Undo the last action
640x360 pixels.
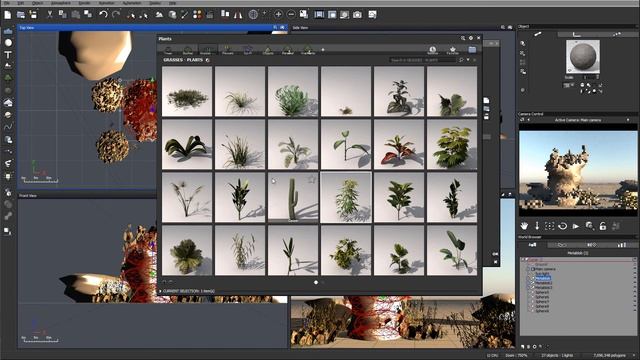pyautogui.click(x=103, y=15)
